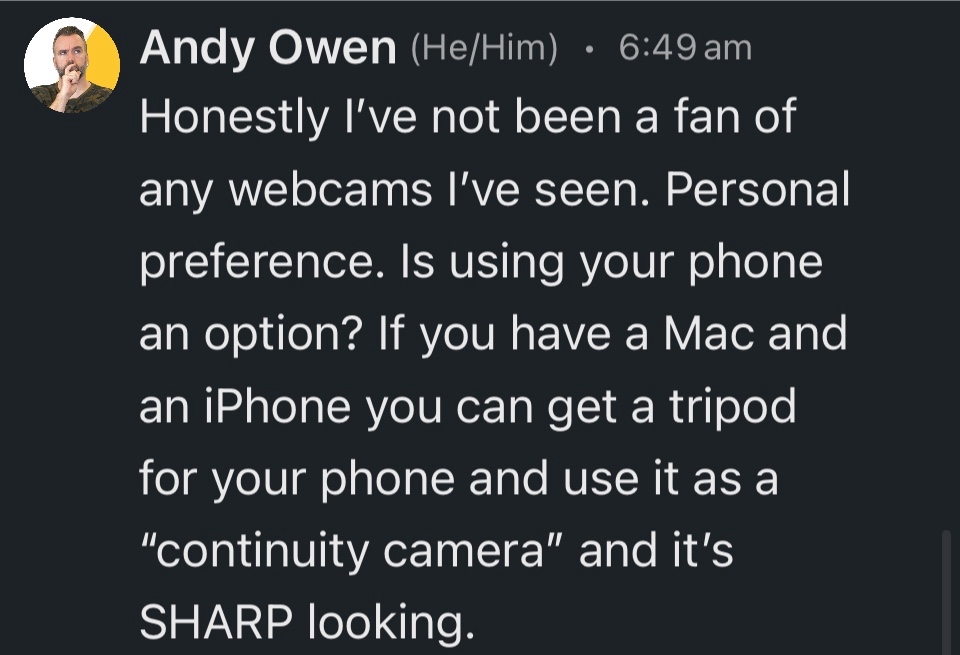The height and width of the screenshot is (655, 960).
Task: Open Andy Owen's profile from his name
Action: click(268, 48)
